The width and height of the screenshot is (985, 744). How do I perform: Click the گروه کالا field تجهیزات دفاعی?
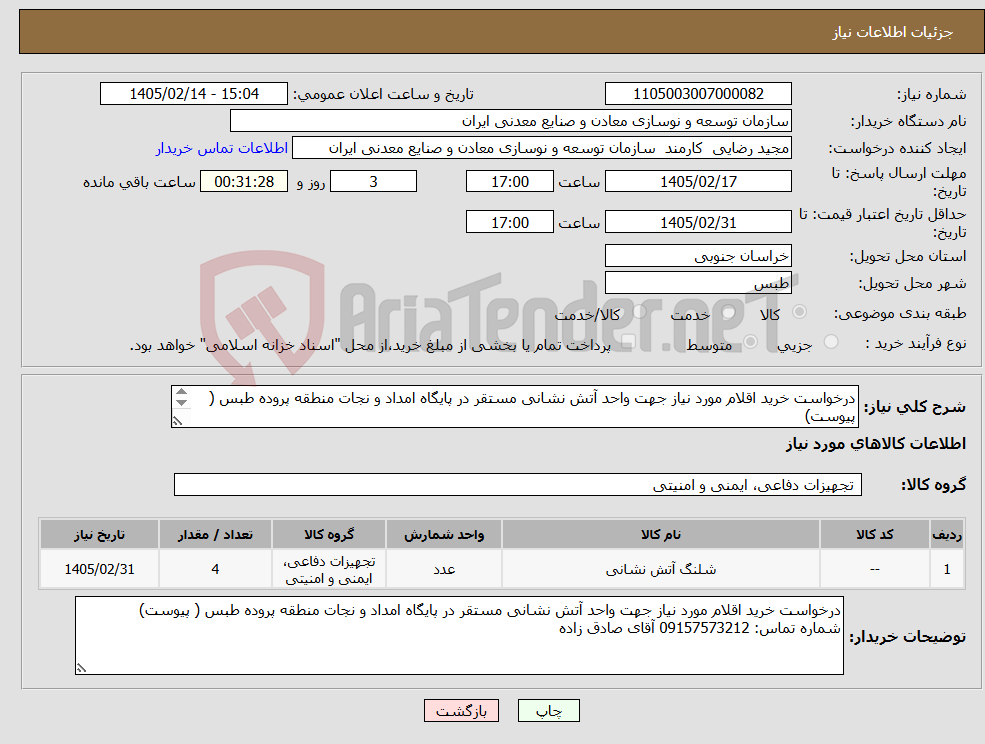[x=518, y=484]
